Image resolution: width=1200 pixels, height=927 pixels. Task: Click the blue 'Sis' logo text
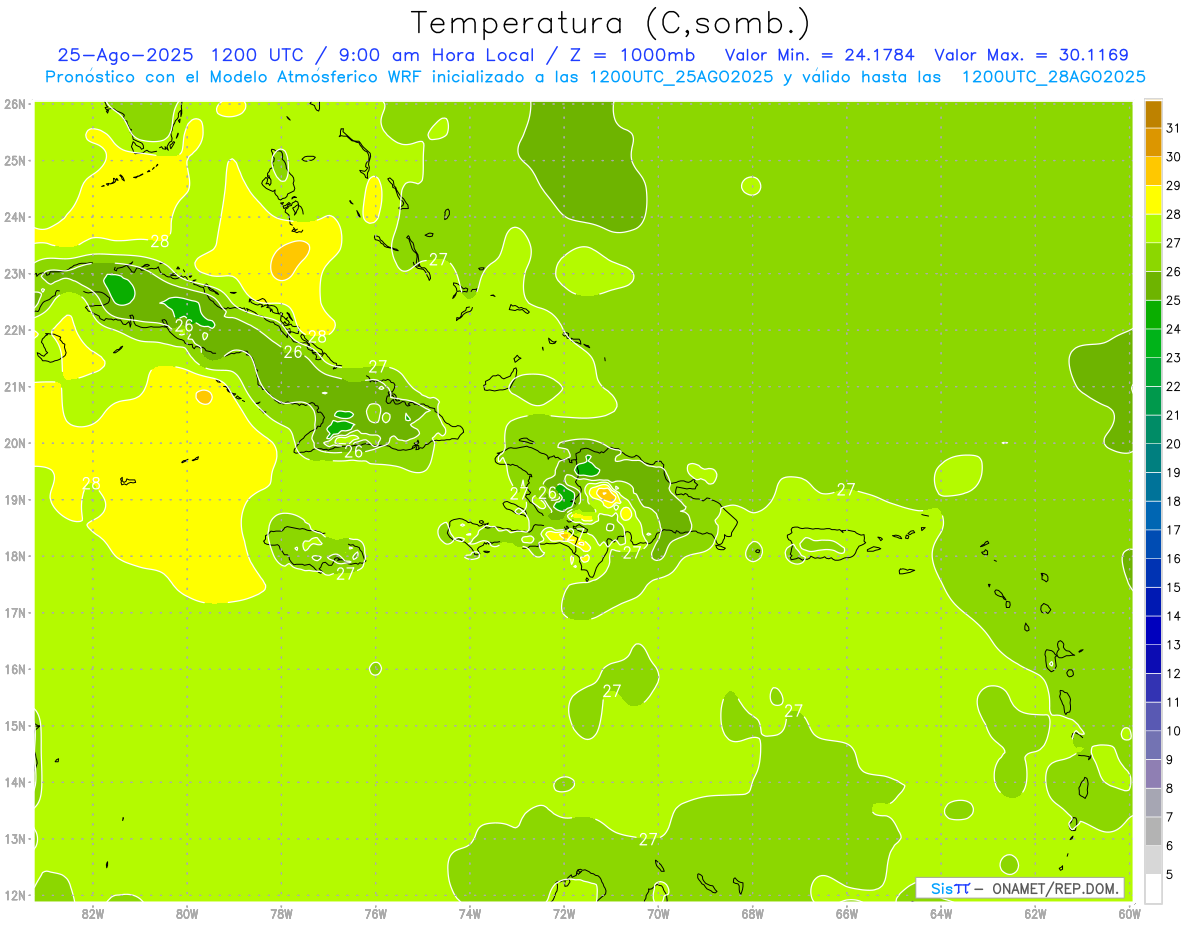[941, 888]
